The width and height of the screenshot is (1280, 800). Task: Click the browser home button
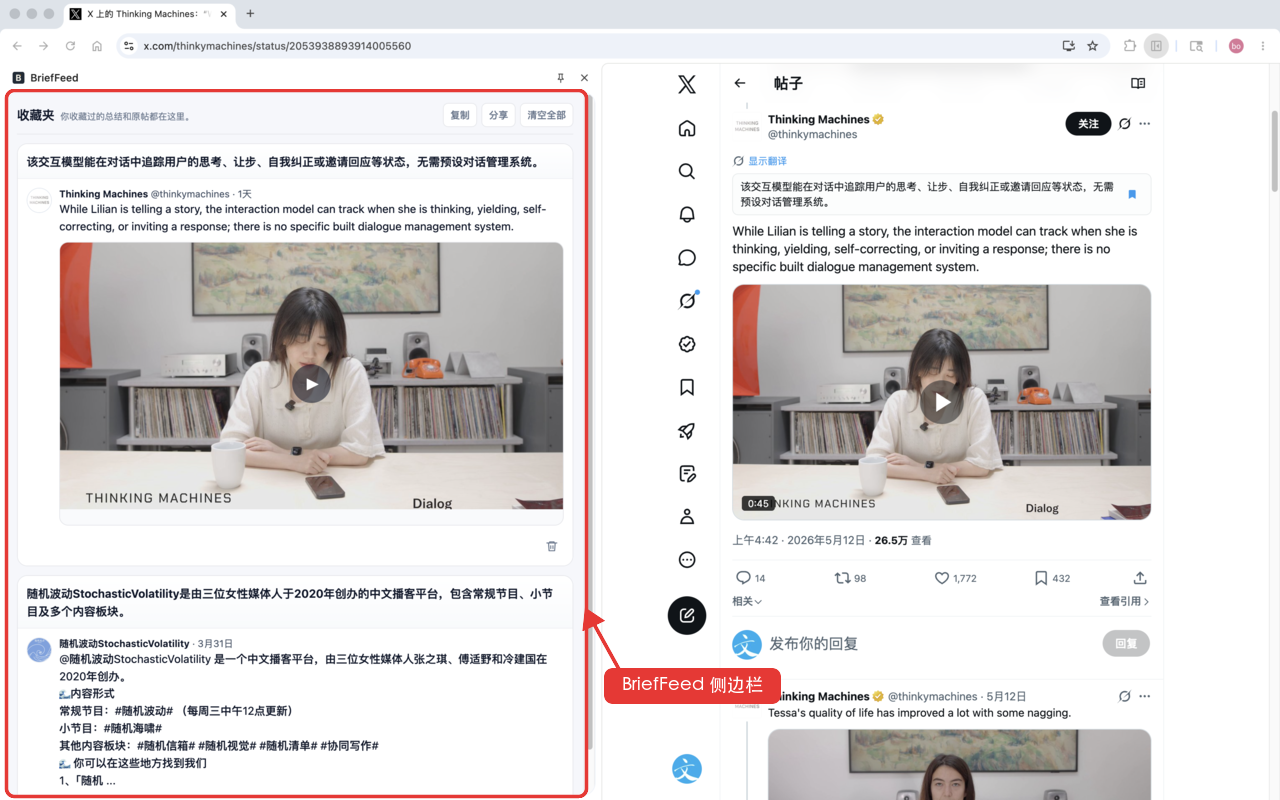pyautogui.click(x=97, y=46)
